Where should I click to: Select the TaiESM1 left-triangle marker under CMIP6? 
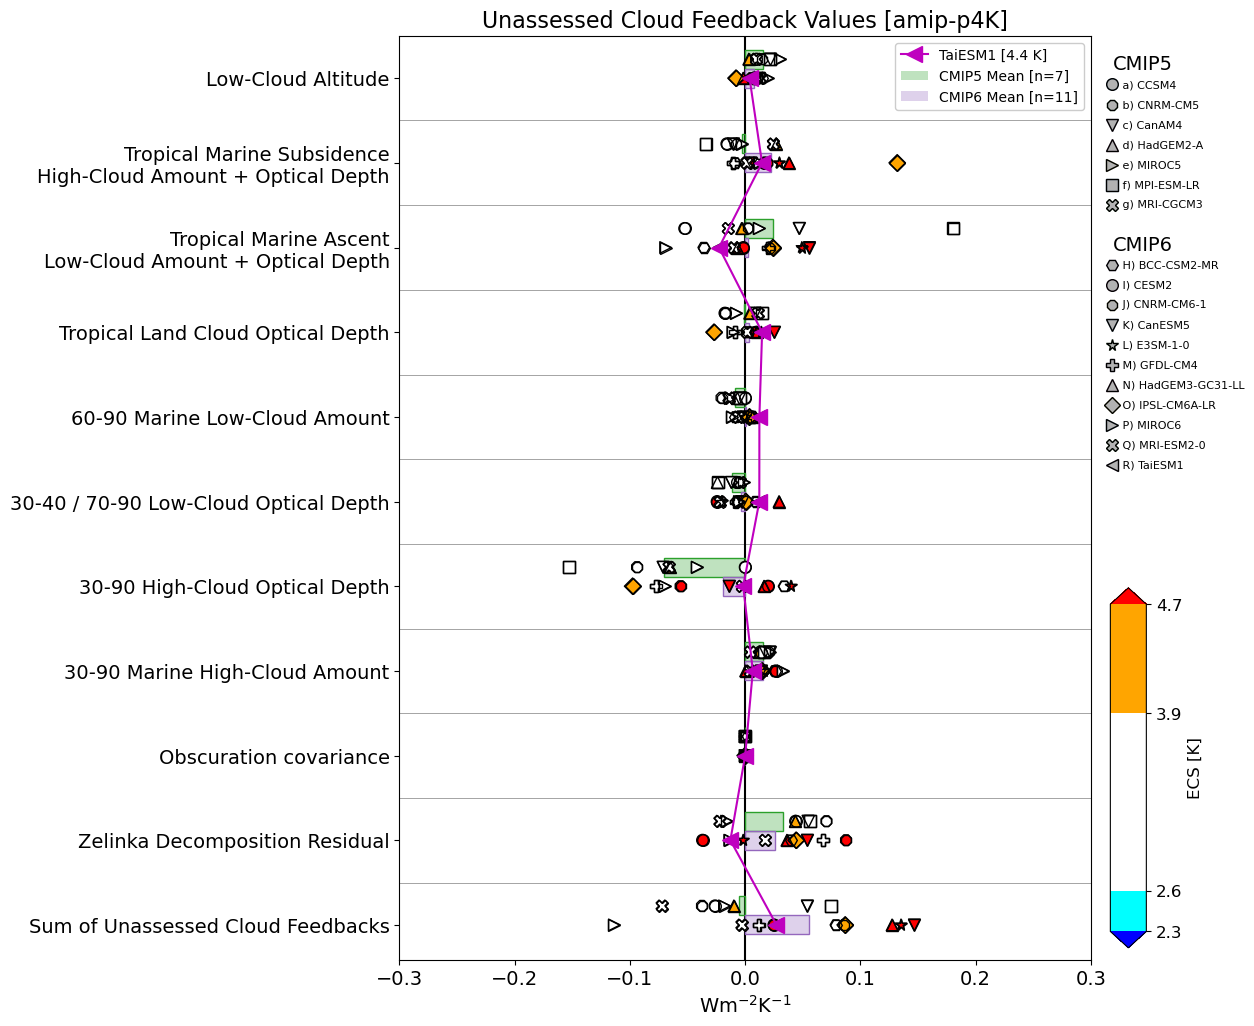click(x=1112, y=465)
